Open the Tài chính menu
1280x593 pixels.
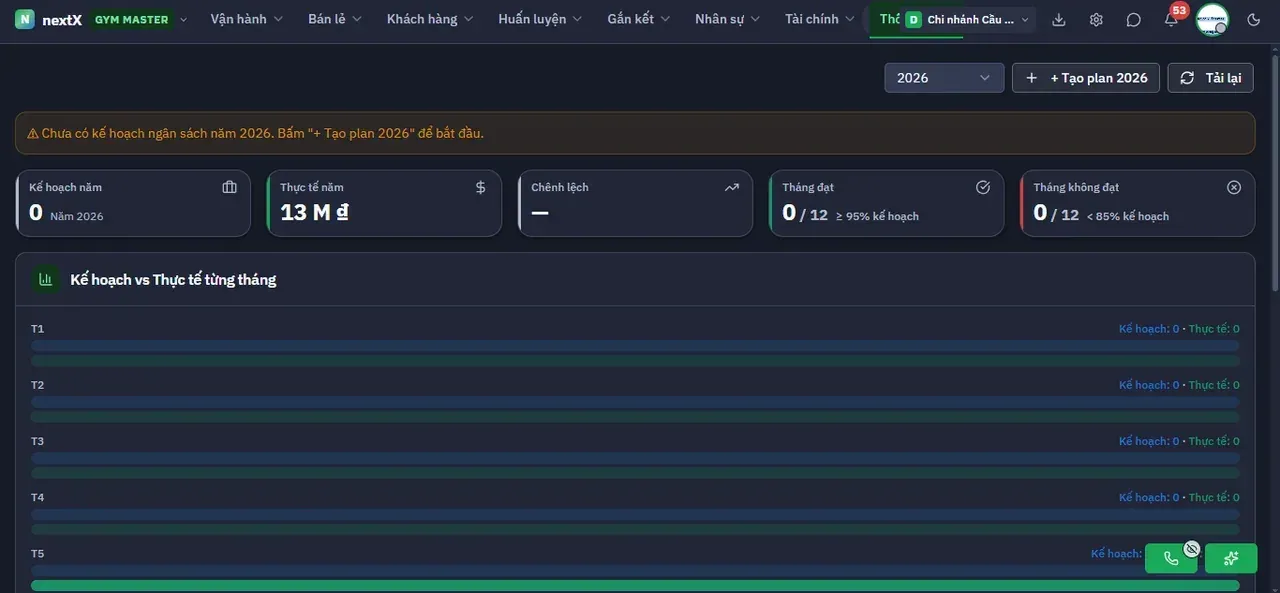tap(820, 19)
